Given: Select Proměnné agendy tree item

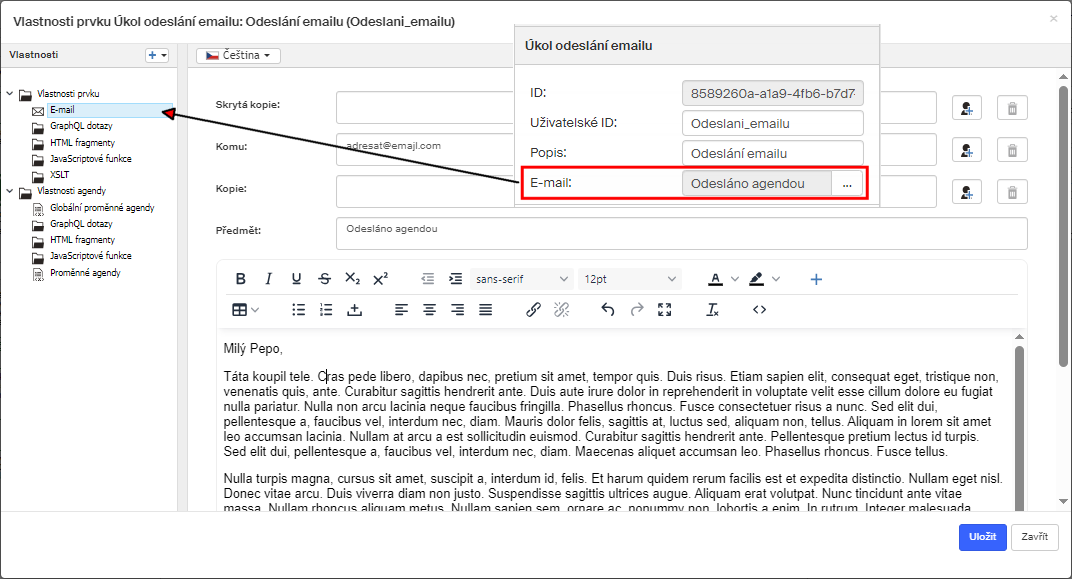Looking at the screenshot, I should click(x=85, y=273).
